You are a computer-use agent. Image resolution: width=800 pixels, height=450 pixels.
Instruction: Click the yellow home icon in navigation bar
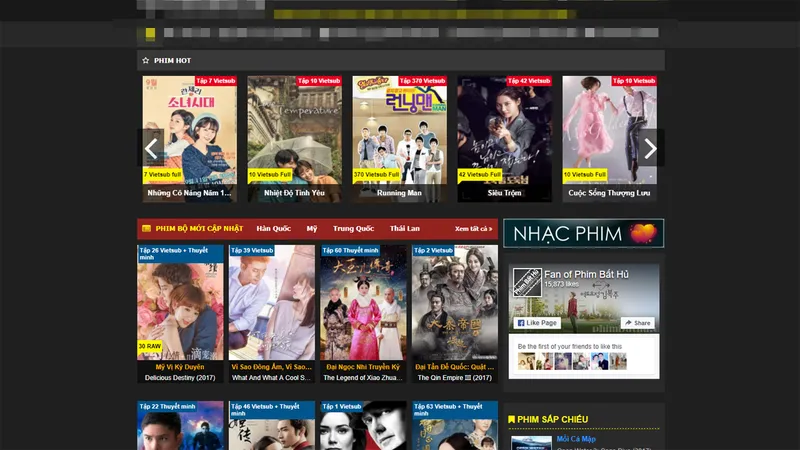pyautogui.click(x=150, y=33)
